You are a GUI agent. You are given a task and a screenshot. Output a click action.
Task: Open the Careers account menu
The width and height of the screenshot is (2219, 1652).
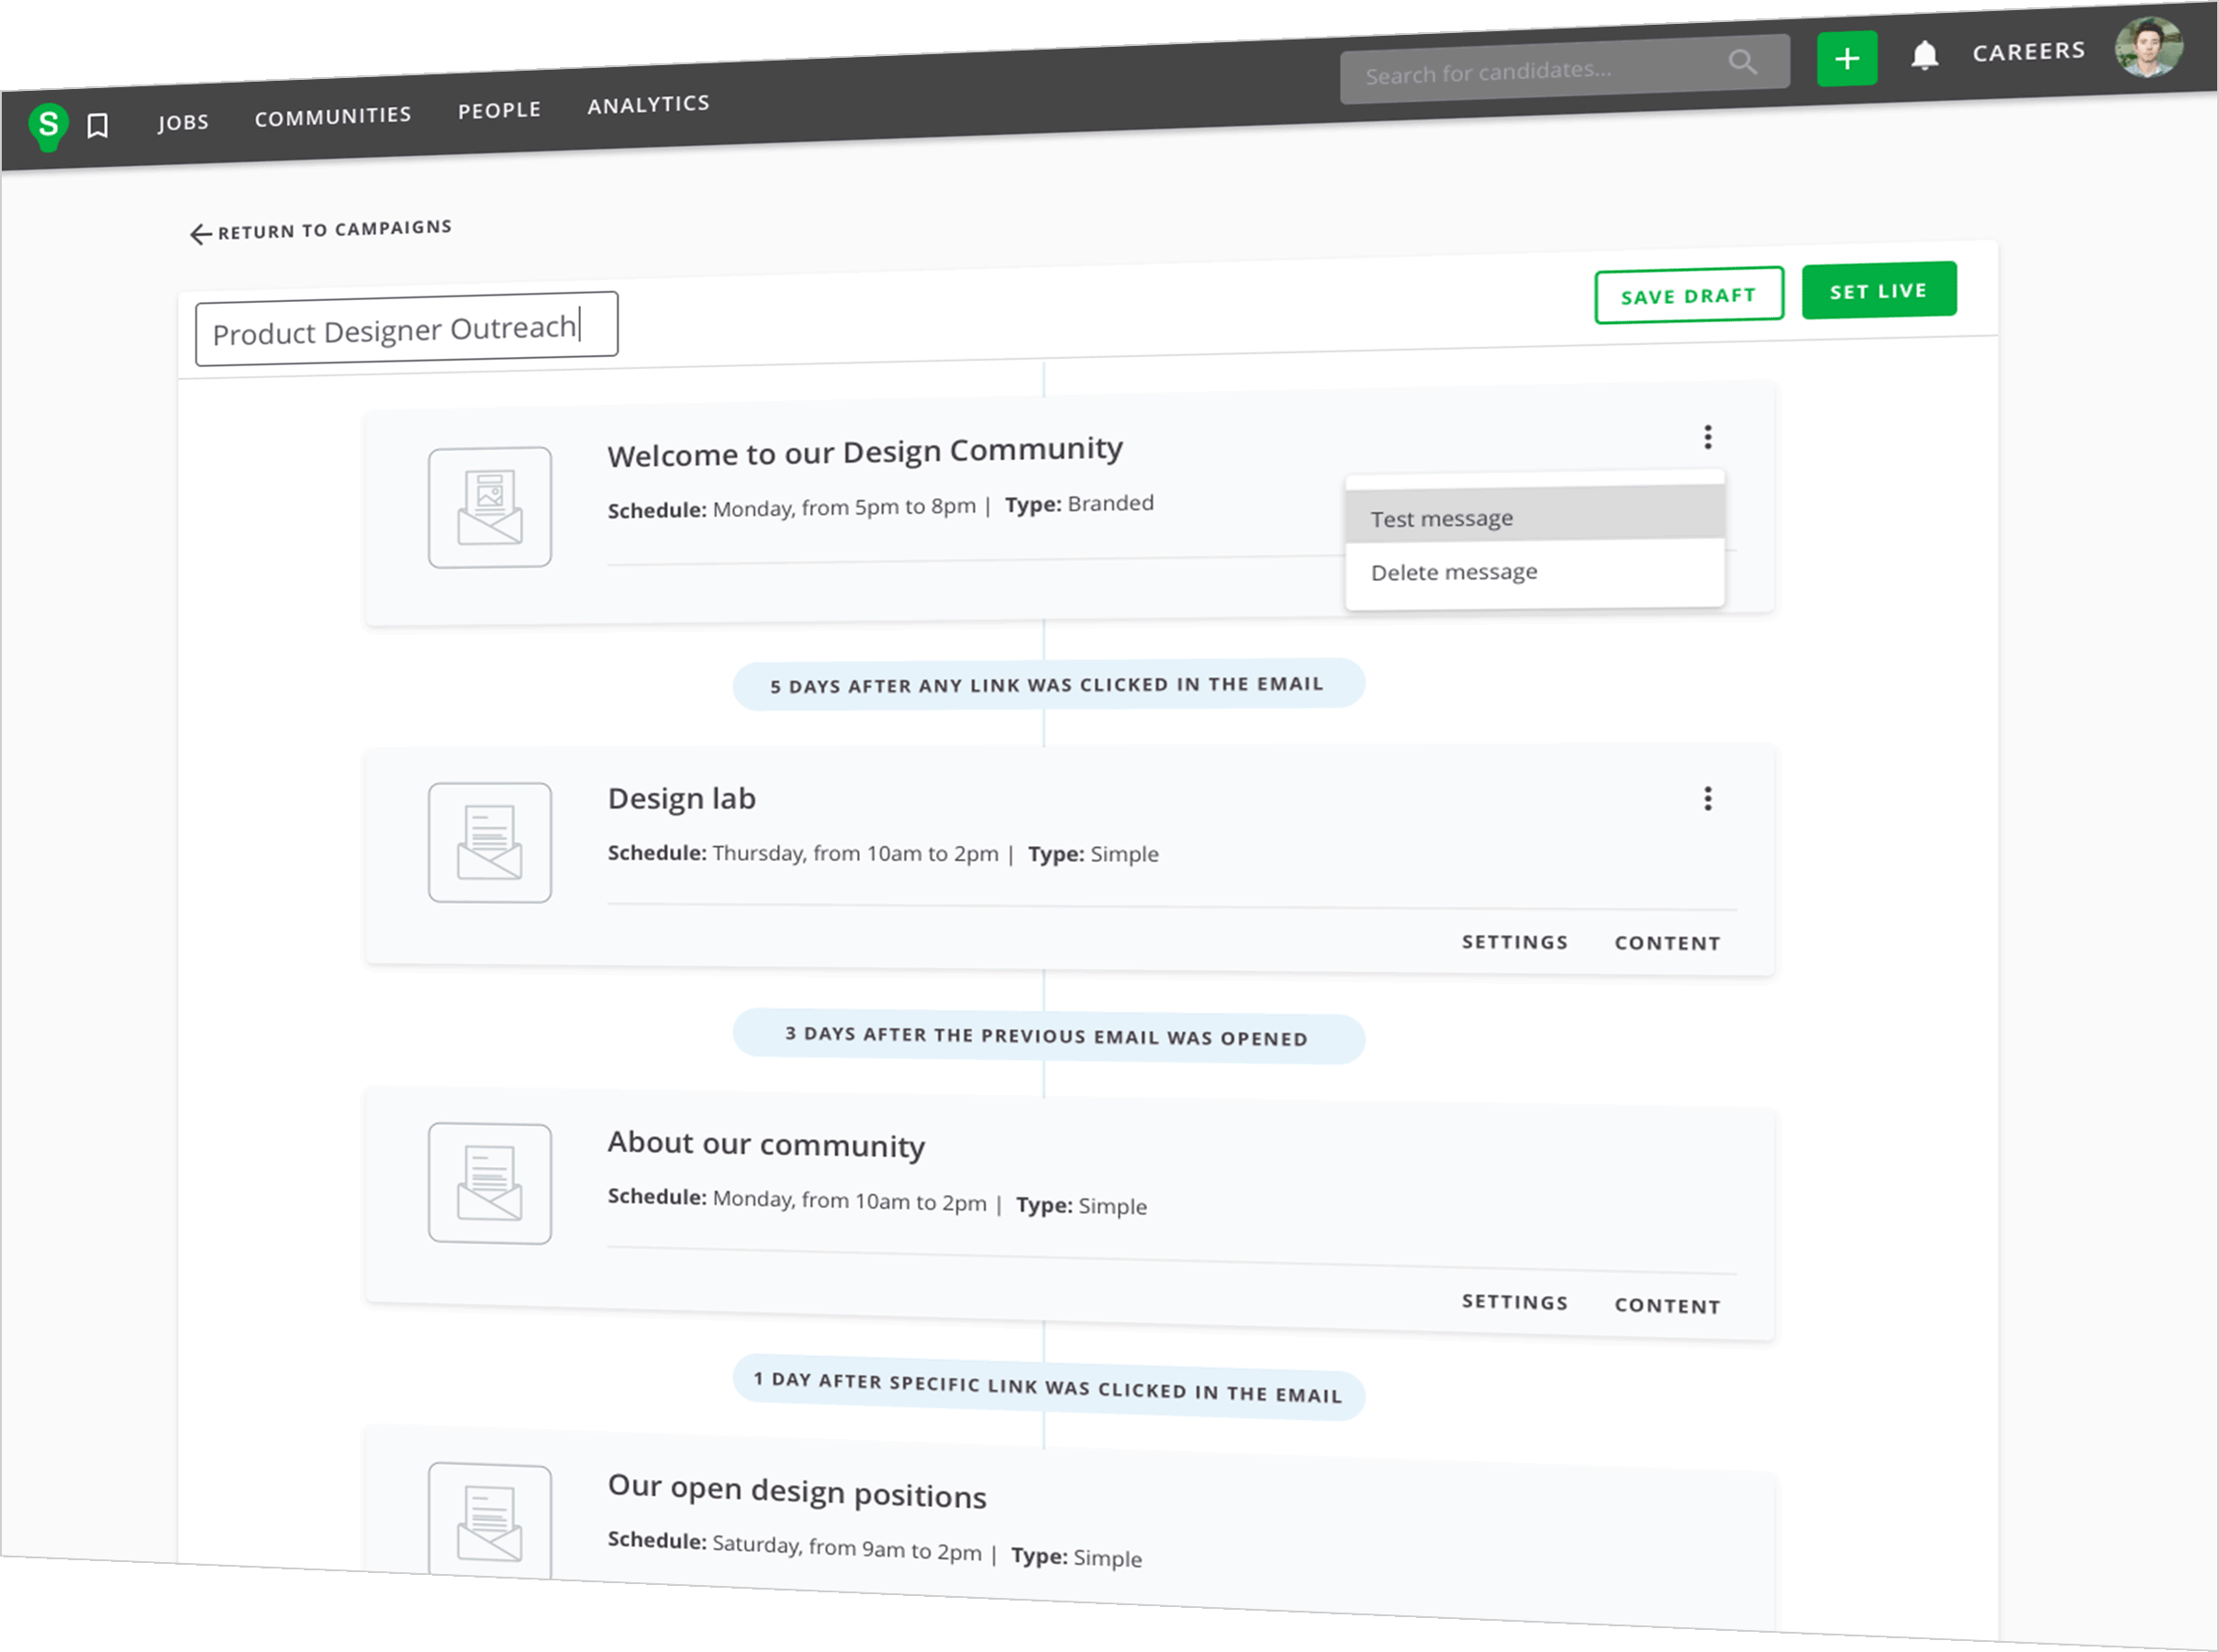pyautogui.click(x=2028, y=51)
